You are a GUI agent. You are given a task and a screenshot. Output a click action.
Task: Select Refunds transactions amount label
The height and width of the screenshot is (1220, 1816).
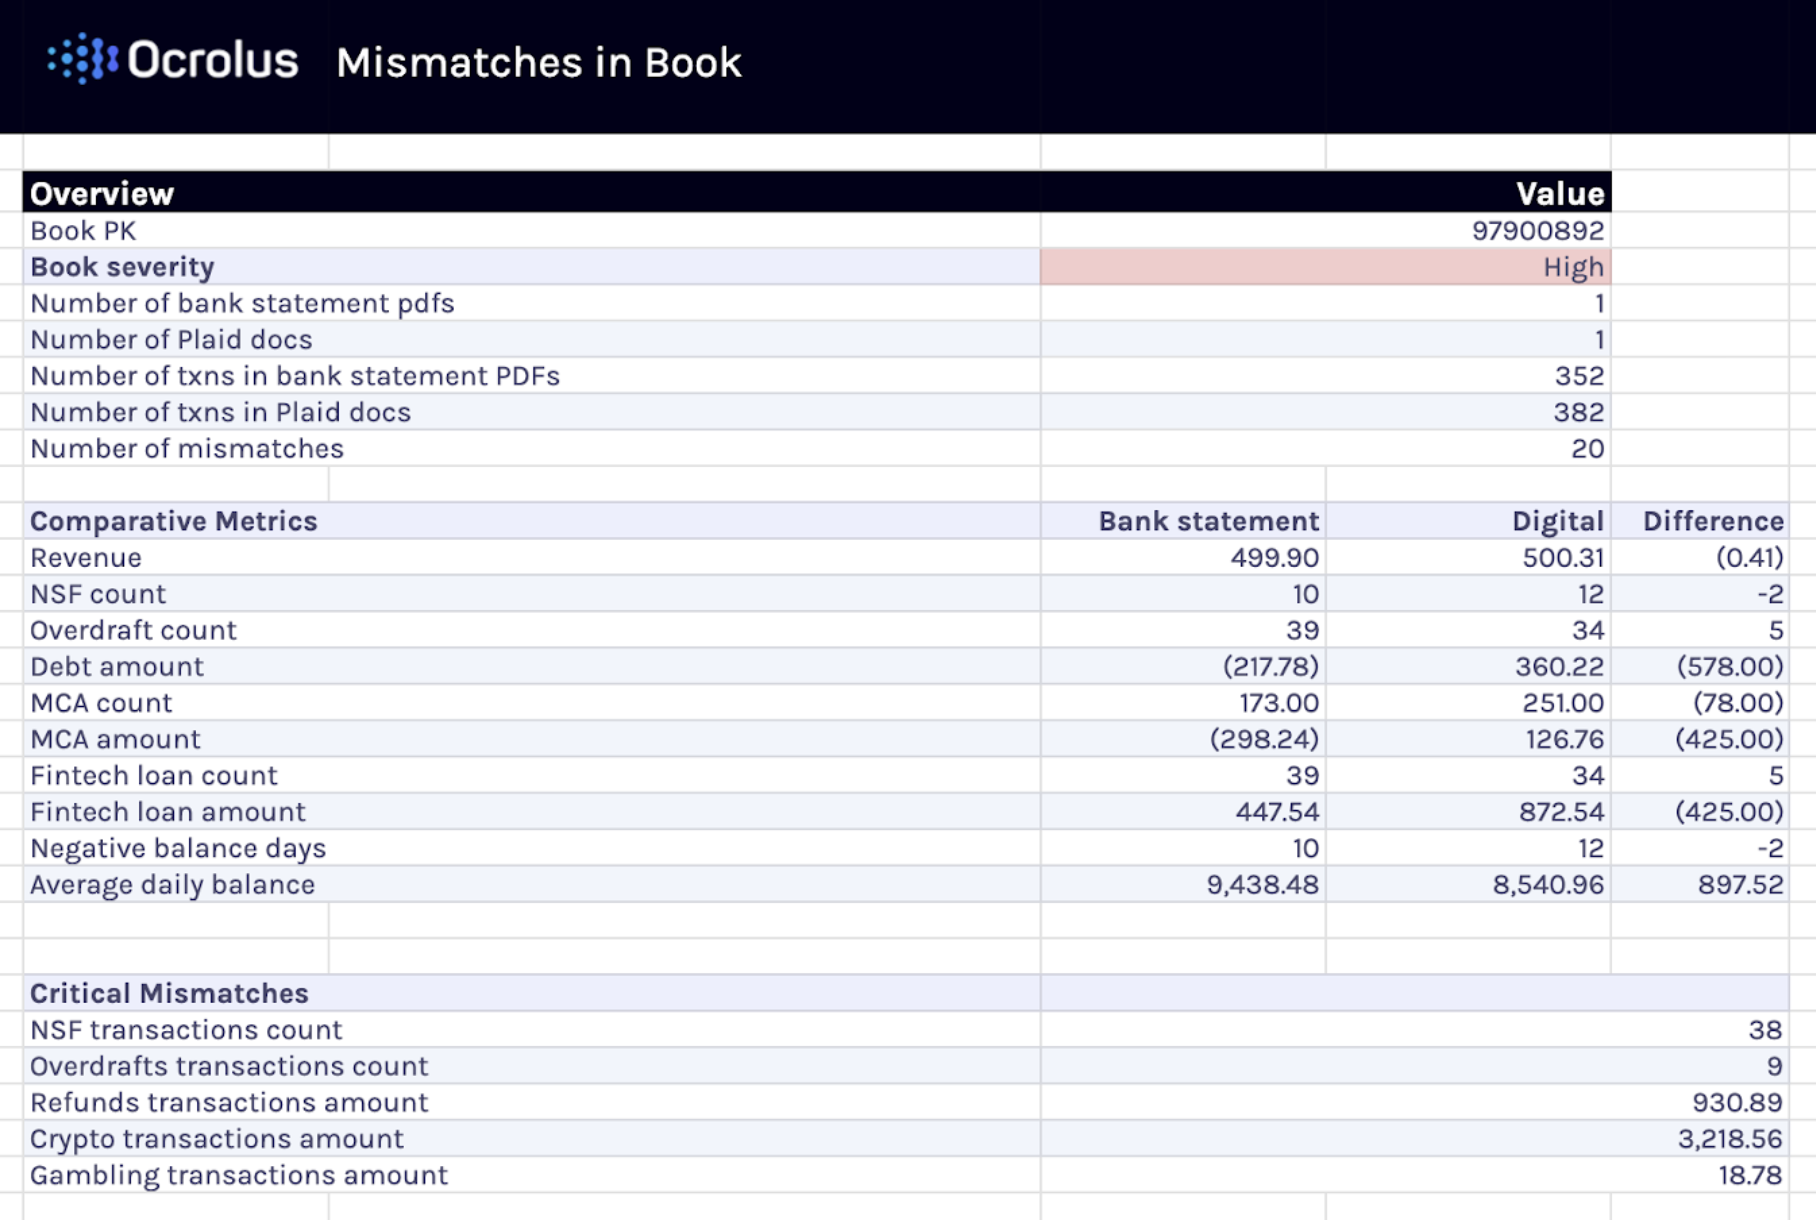pos(229,1102)
